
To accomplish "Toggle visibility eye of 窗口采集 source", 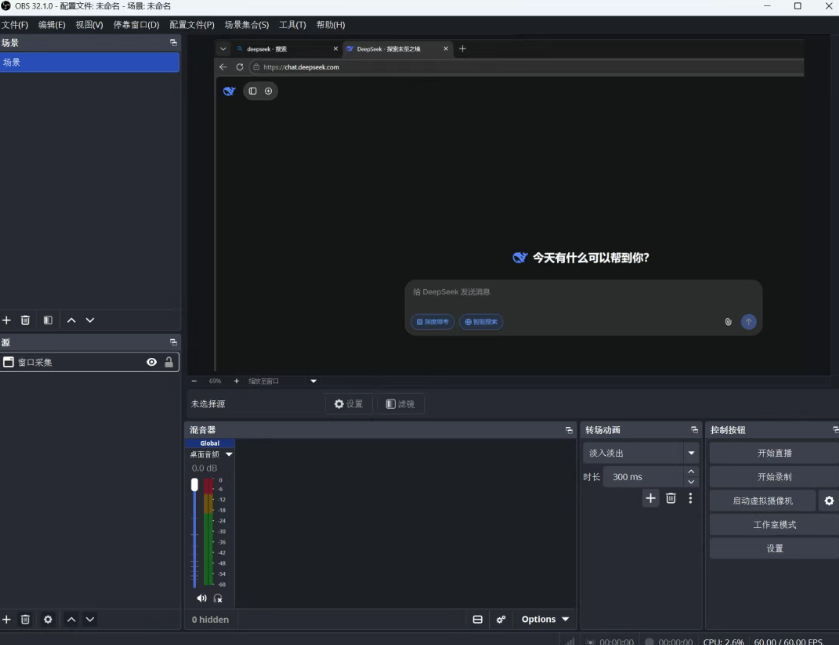I will (152, 362).
